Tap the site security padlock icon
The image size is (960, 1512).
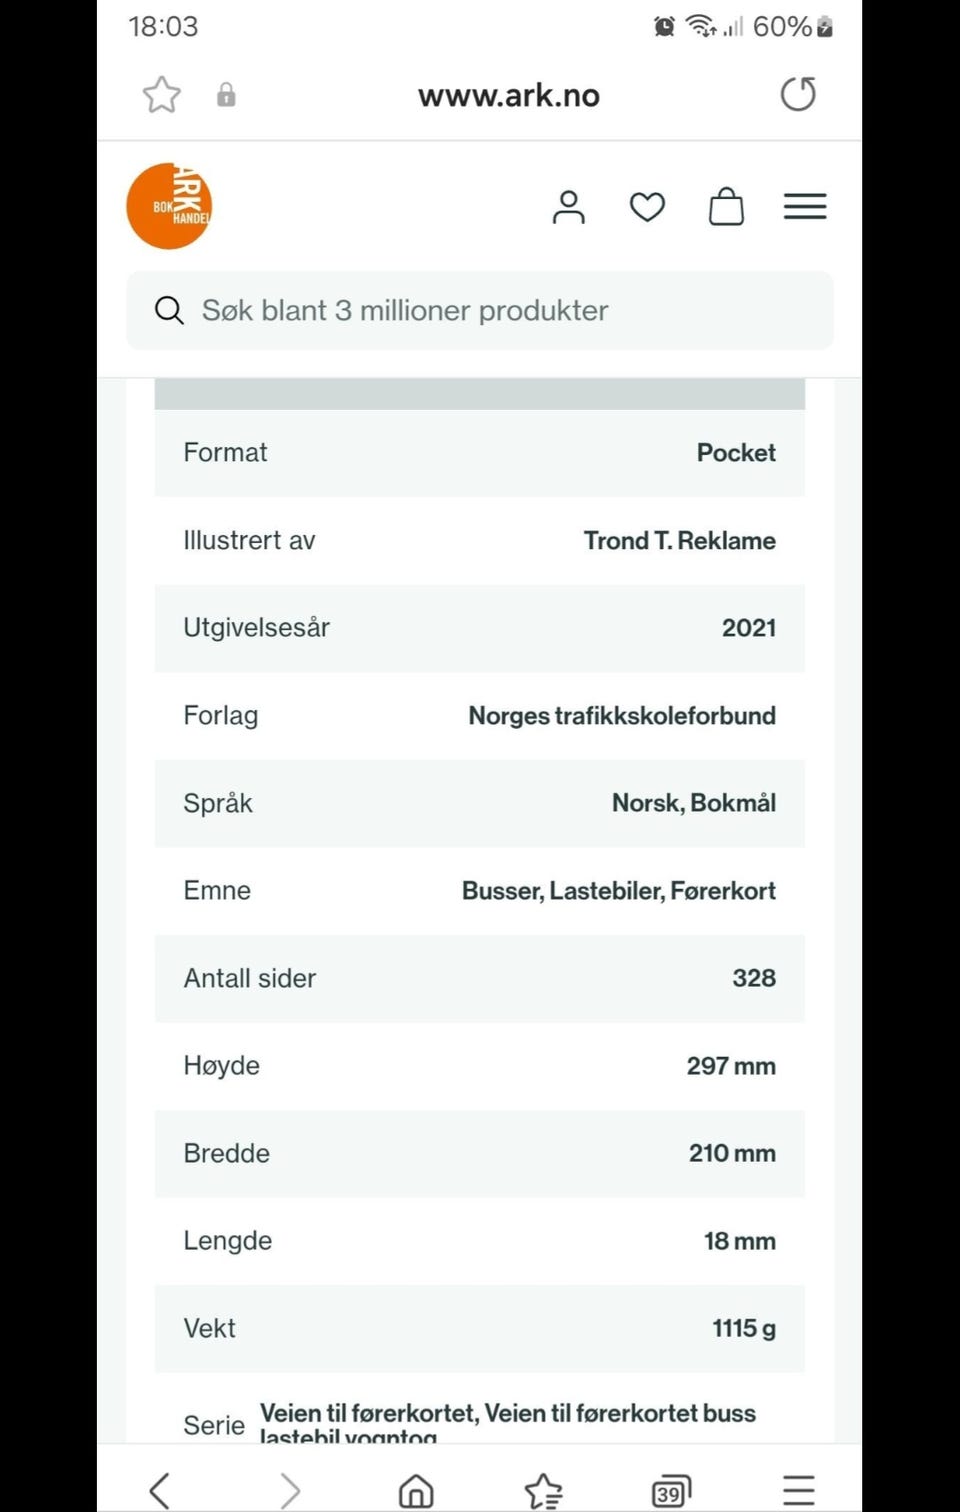point(226,95)
